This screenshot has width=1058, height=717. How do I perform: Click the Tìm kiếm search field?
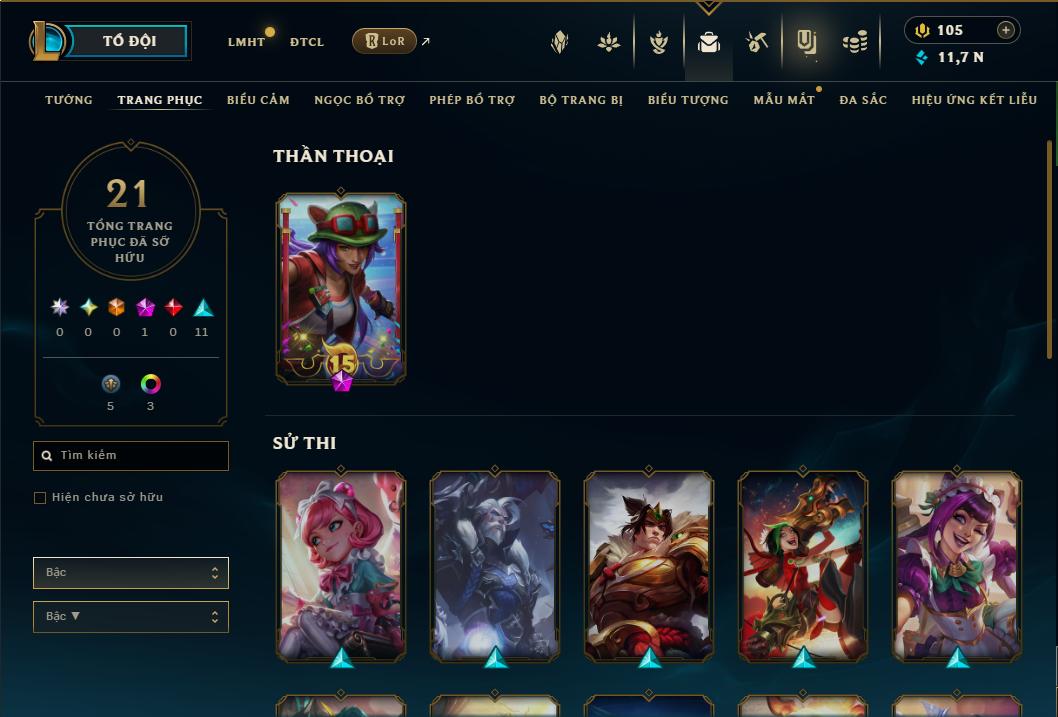point(131,456)
